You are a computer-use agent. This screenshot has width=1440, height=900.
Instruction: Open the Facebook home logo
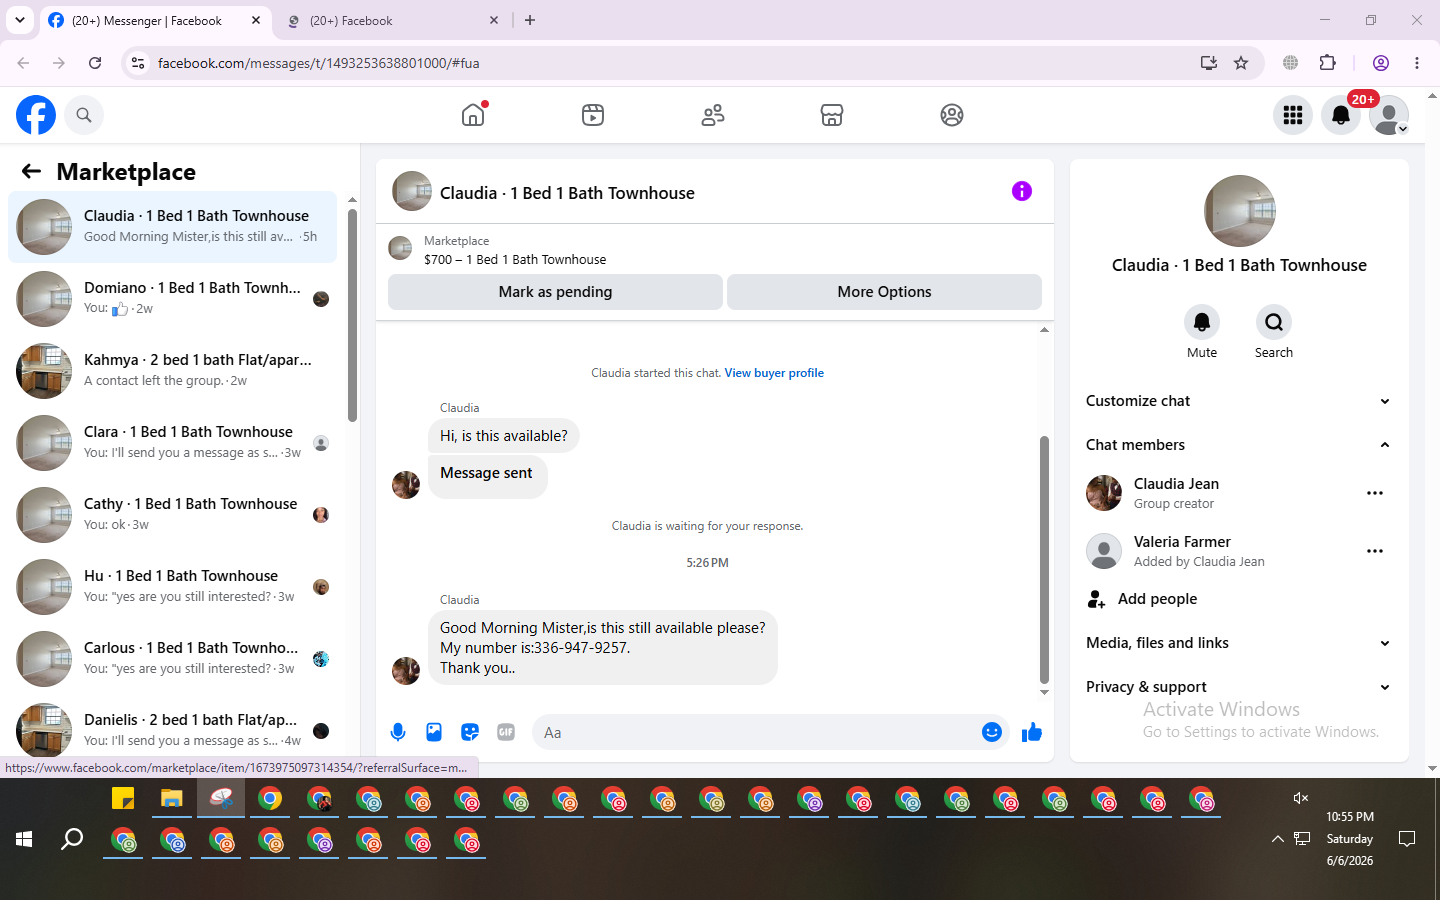point(36,115)
